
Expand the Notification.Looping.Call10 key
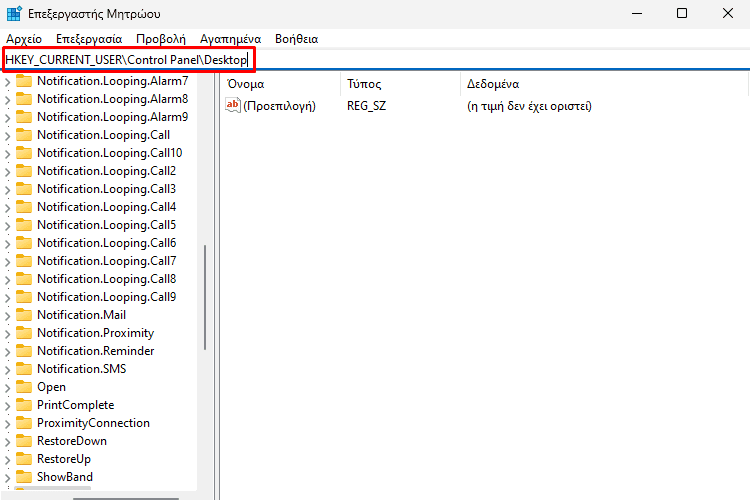[x=7, y=154]
